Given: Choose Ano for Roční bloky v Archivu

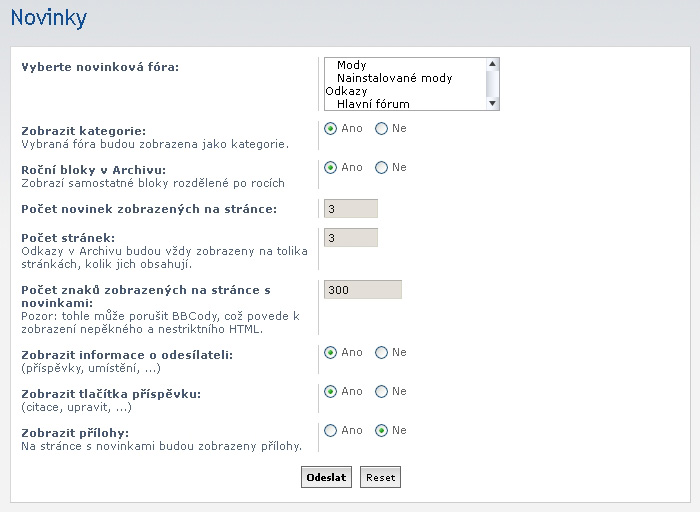Looking at the screenshot, I should [x=330, y=168].
